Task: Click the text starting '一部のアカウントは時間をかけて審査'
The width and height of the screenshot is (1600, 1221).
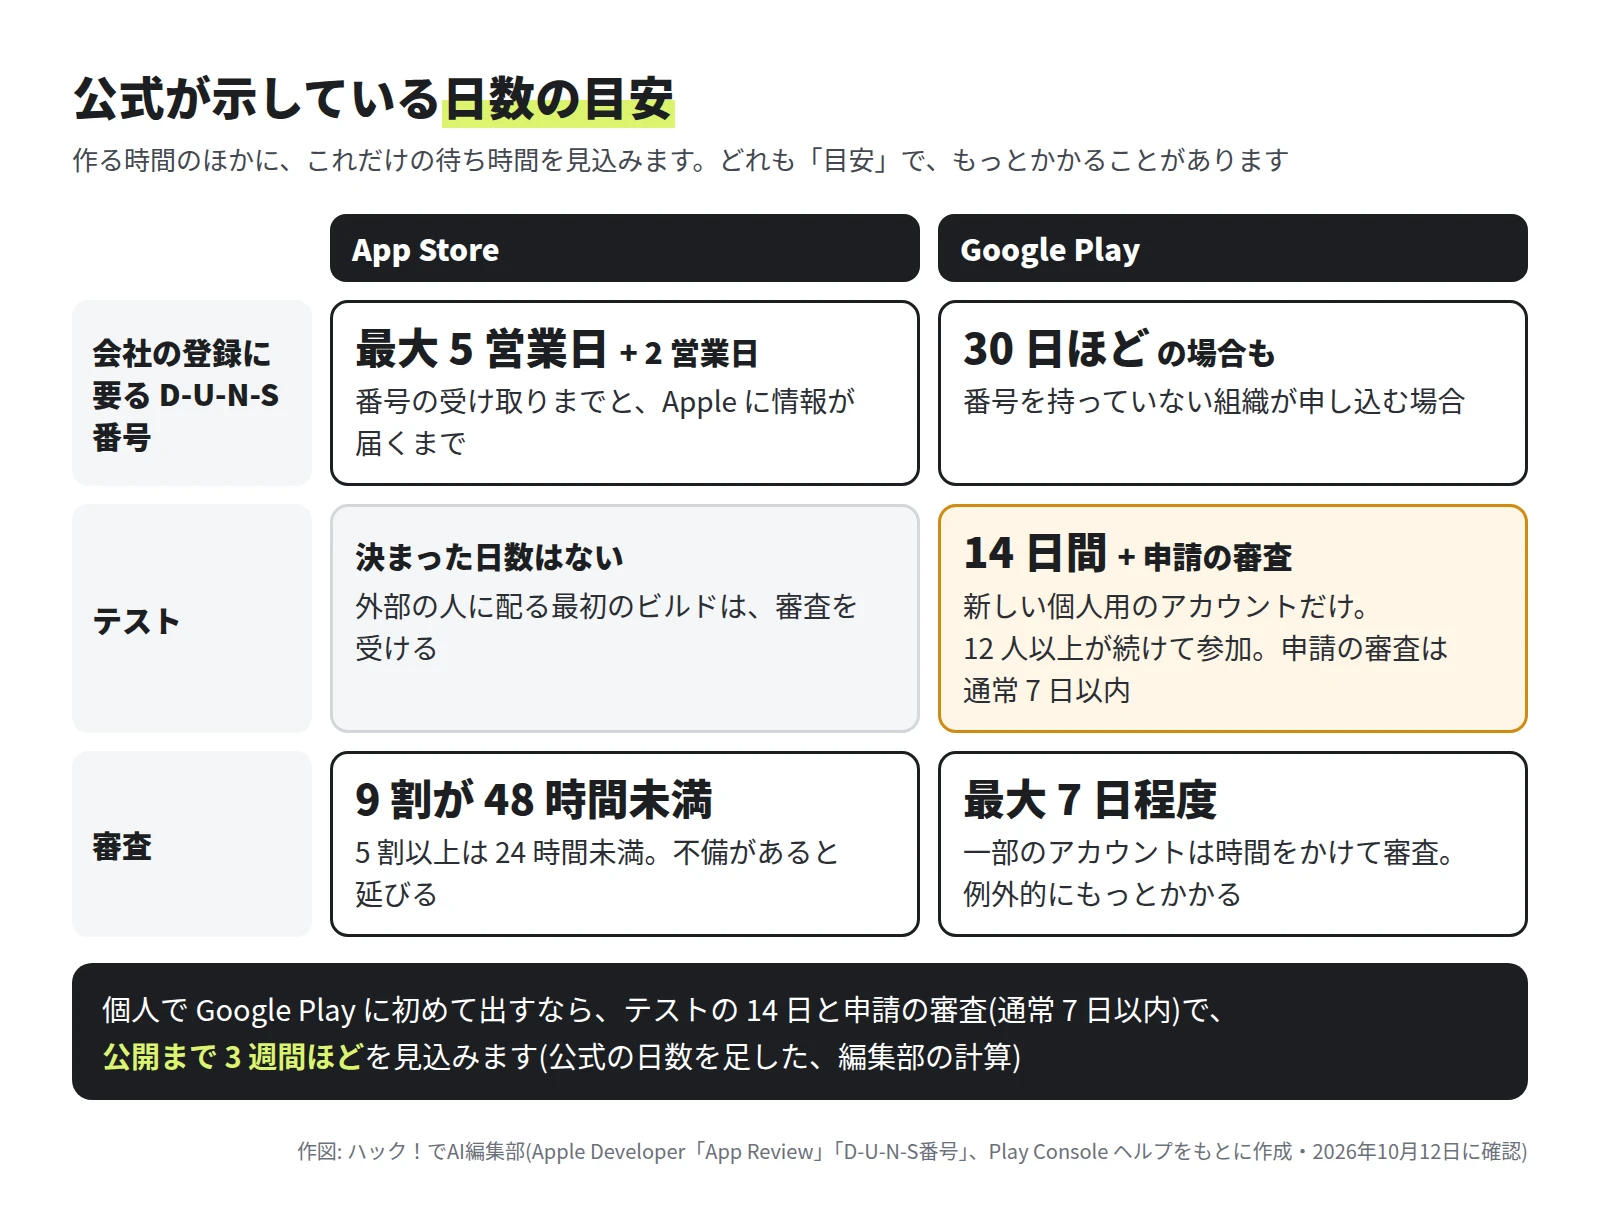Action: [x=1209, y=873]
